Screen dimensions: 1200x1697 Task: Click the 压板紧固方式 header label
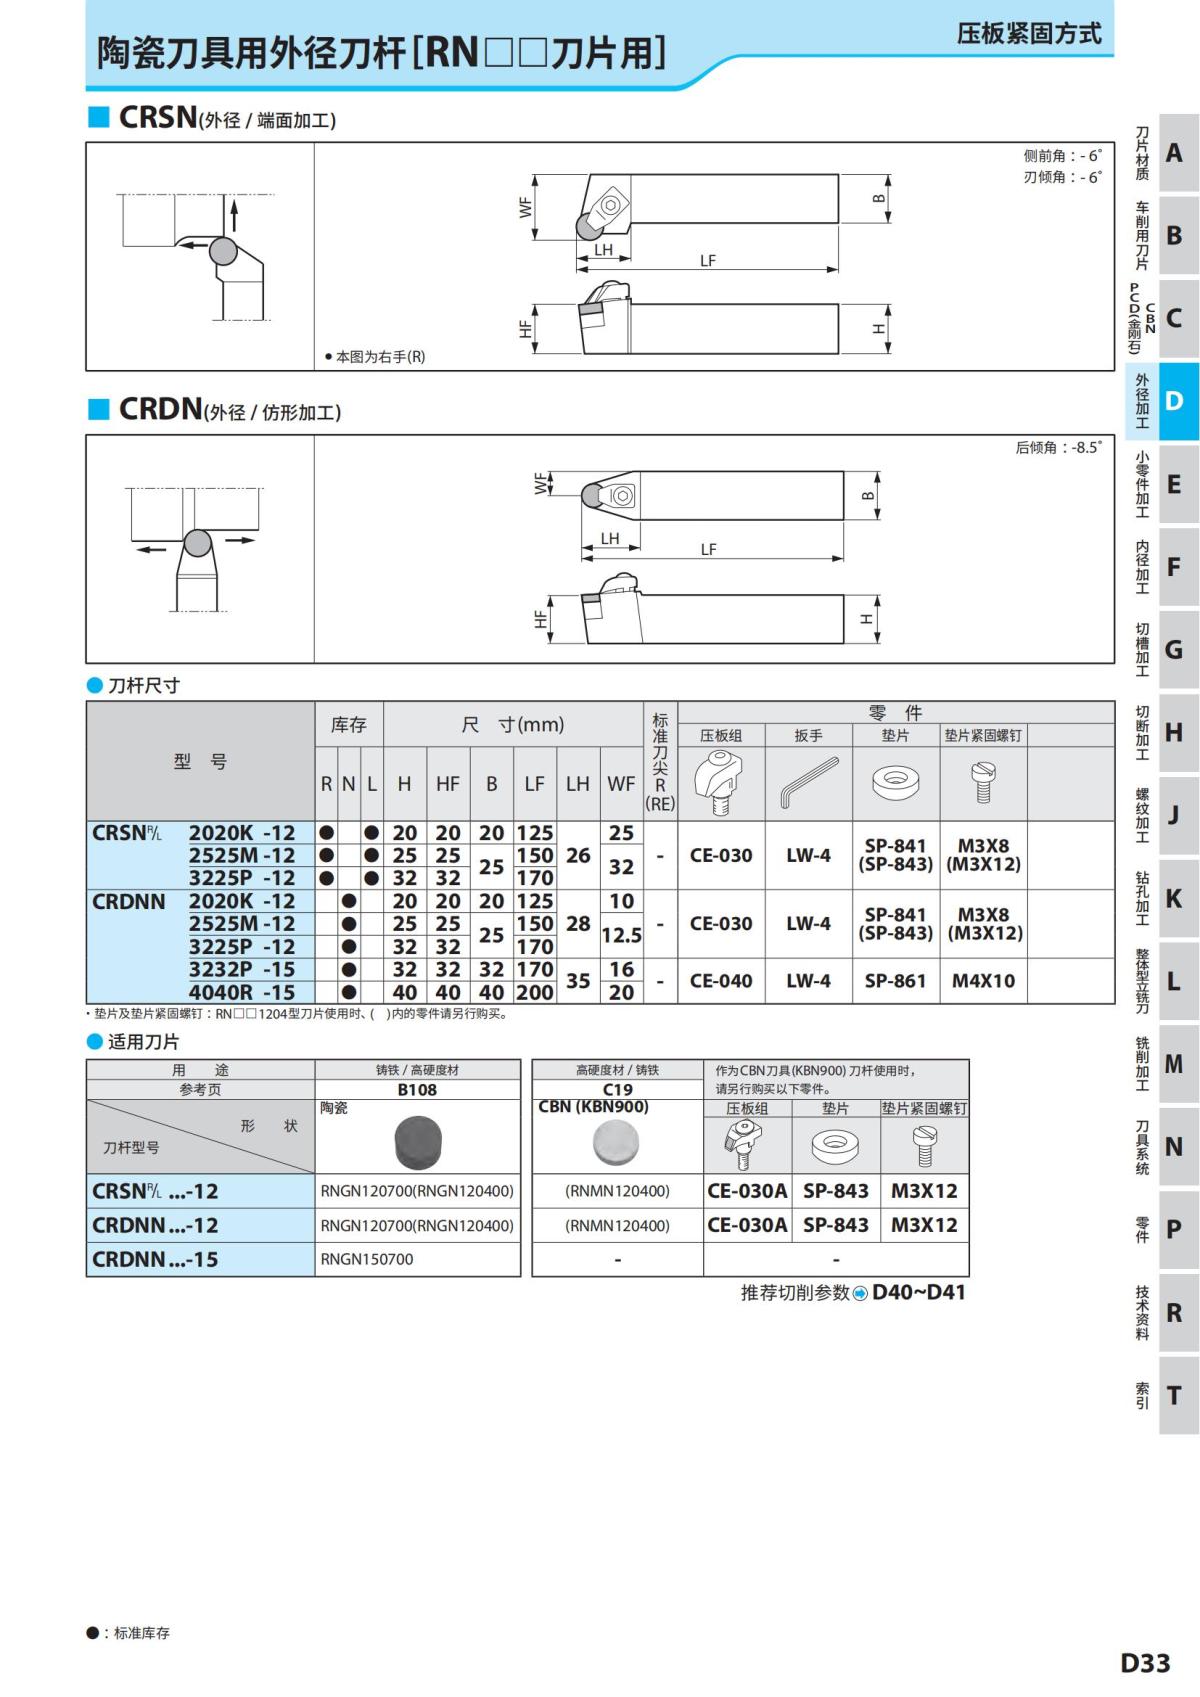pyautogui.click(x=1029, y=33)
